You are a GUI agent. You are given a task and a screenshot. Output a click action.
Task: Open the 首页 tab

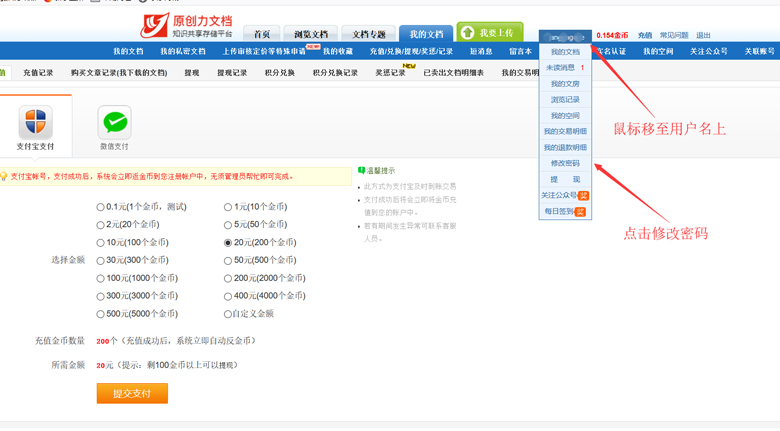[x=262, y=34]
